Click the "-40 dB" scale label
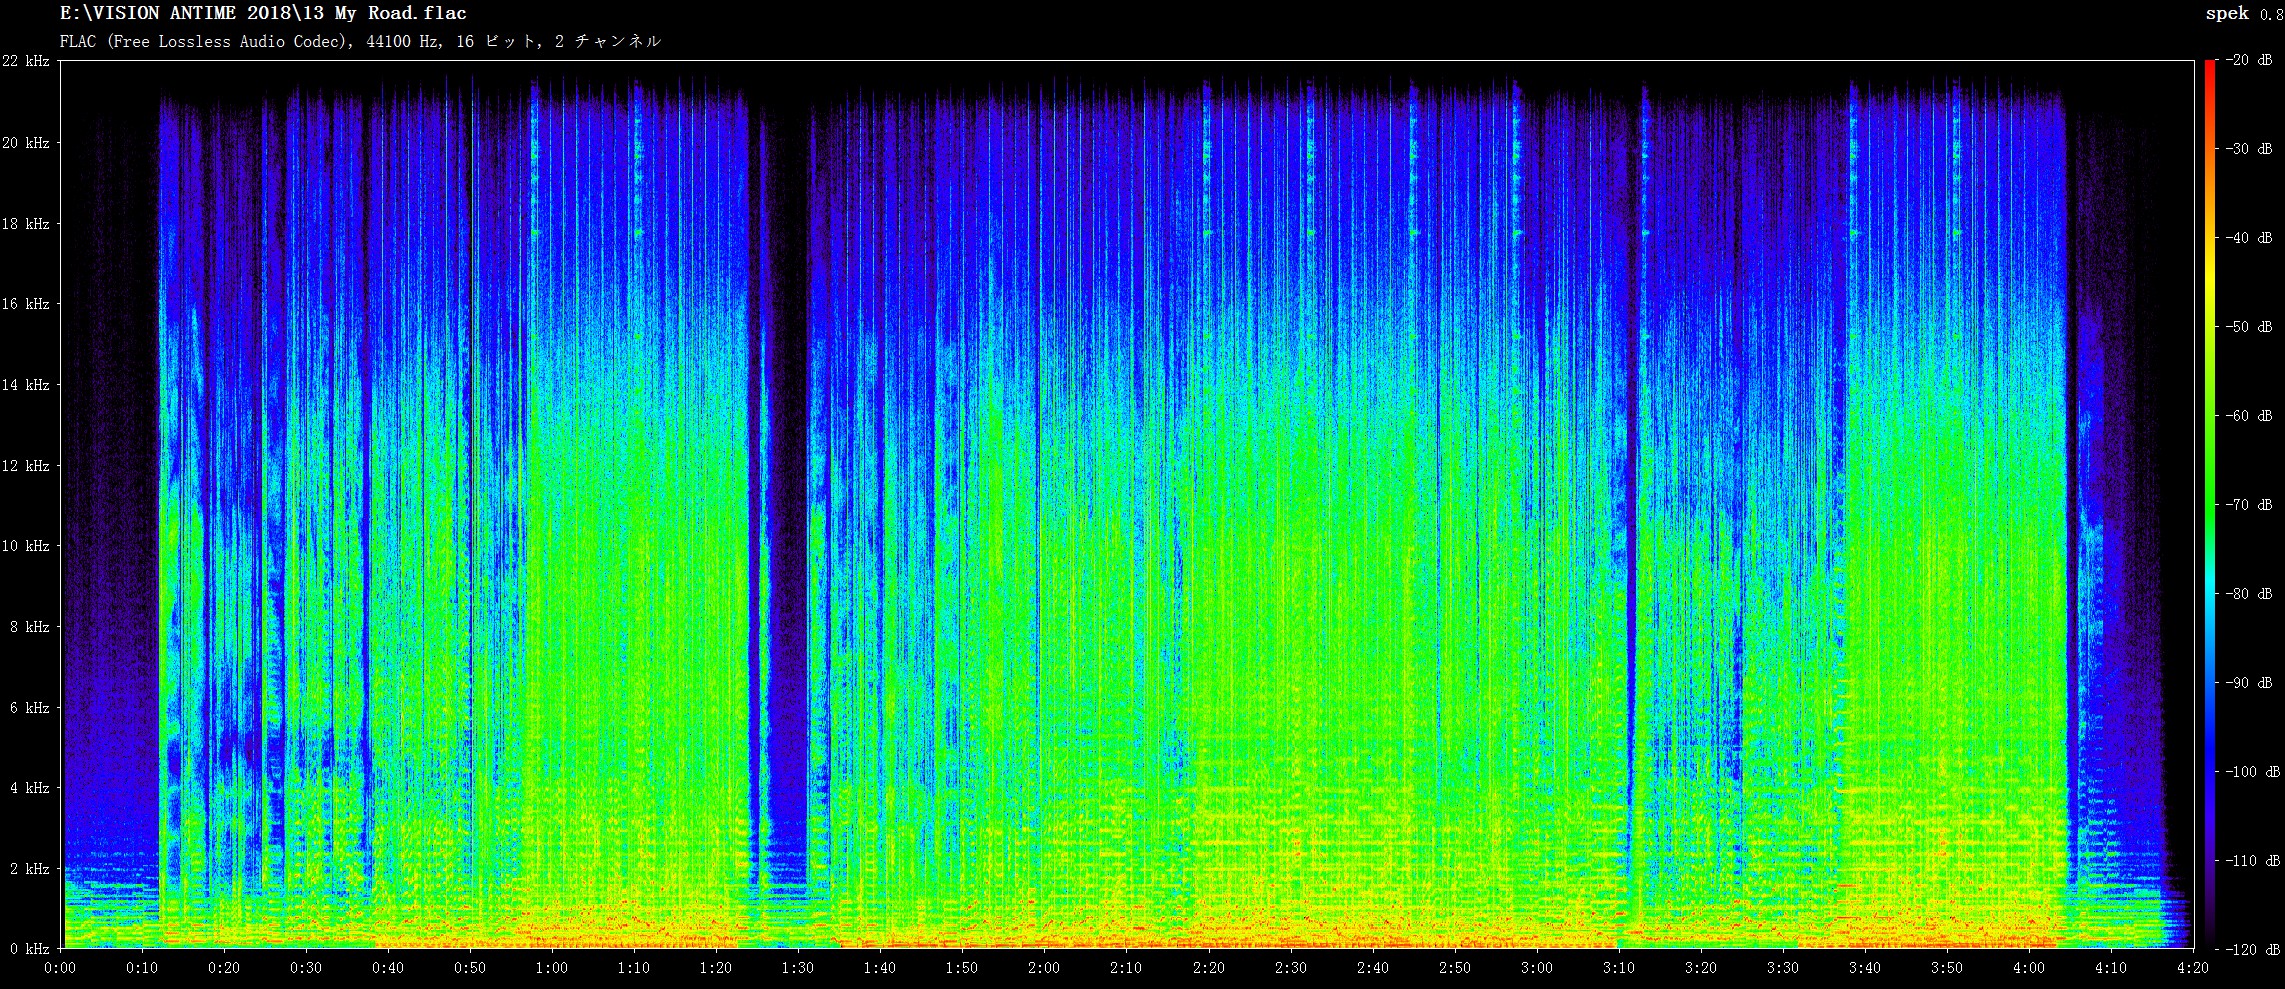This screenshot has height=989, width=2285. pos(2250,238)
